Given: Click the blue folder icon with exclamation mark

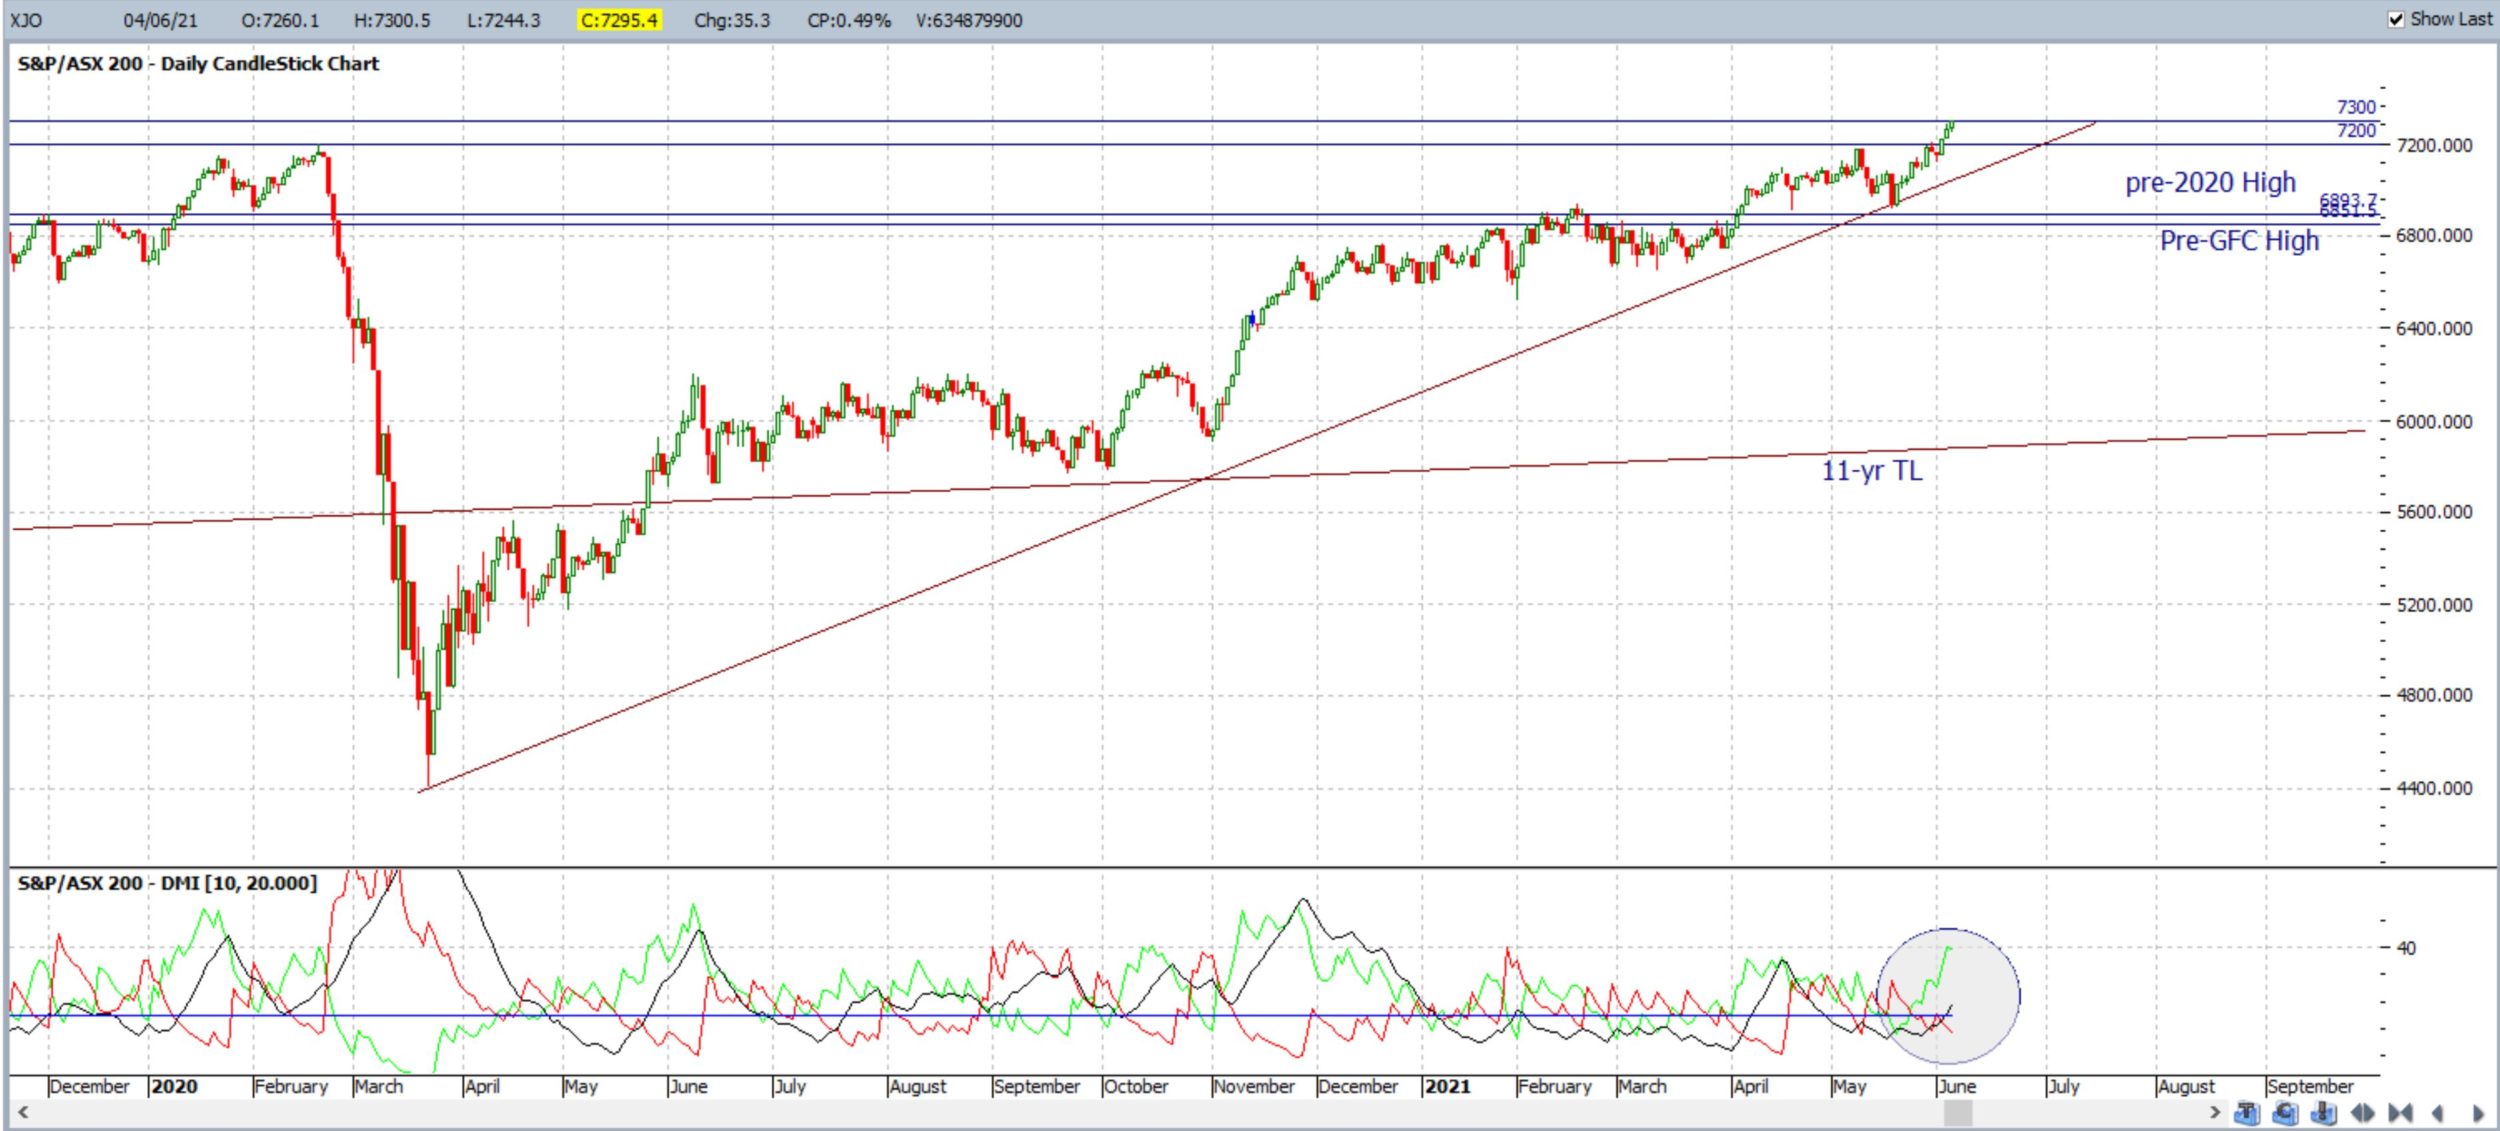Looking at the screenshot, I should [2324, 1113].
